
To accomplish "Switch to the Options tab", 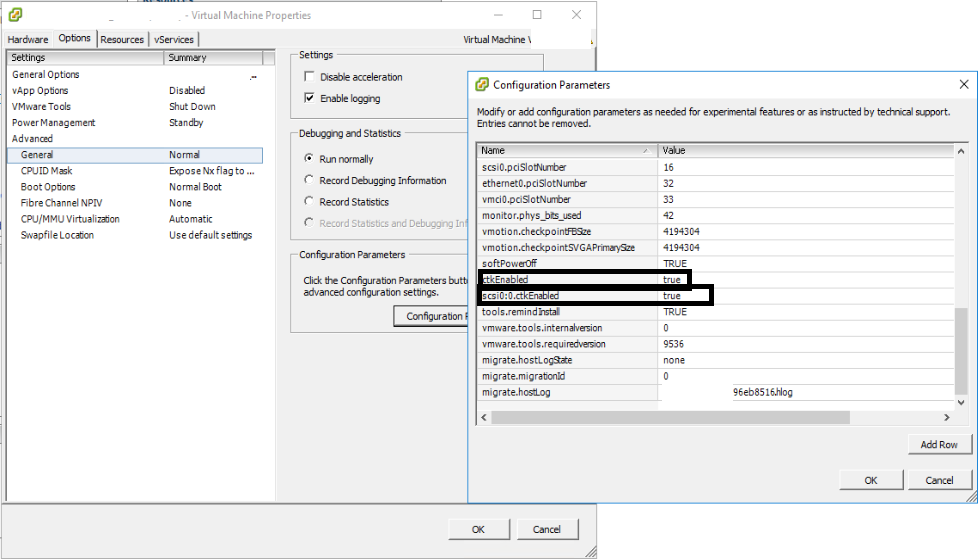I will (75, 38).
